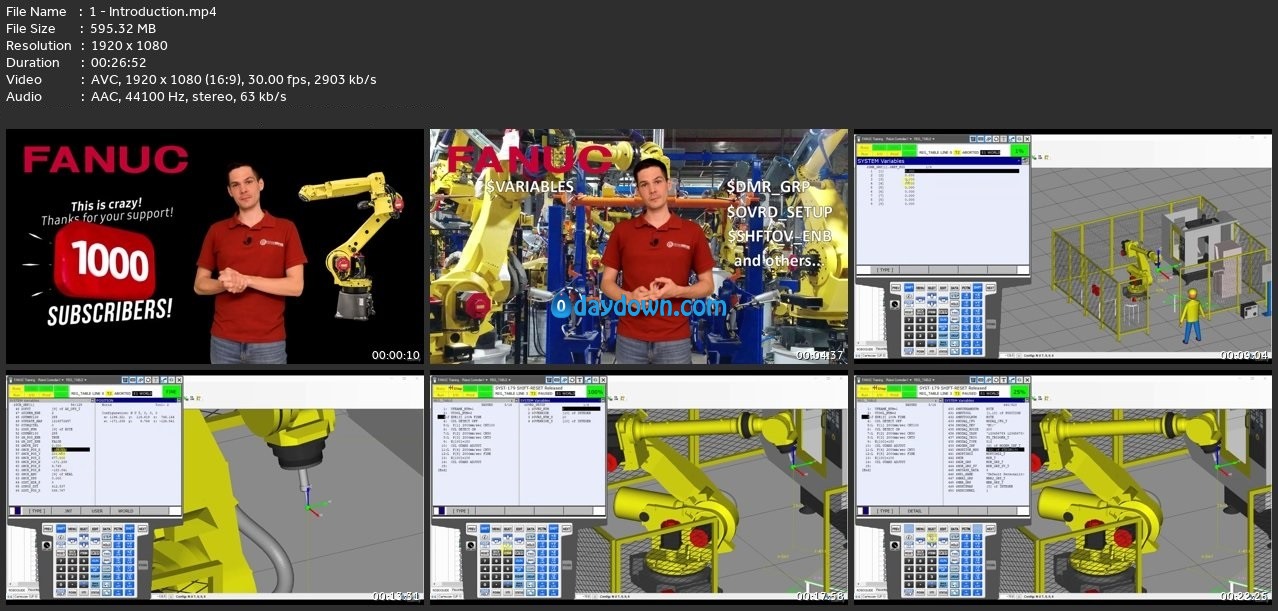
Task: Click the file name "1 - Introduction.mp4"
Action: pyautogui.click(x=153, y=12)
